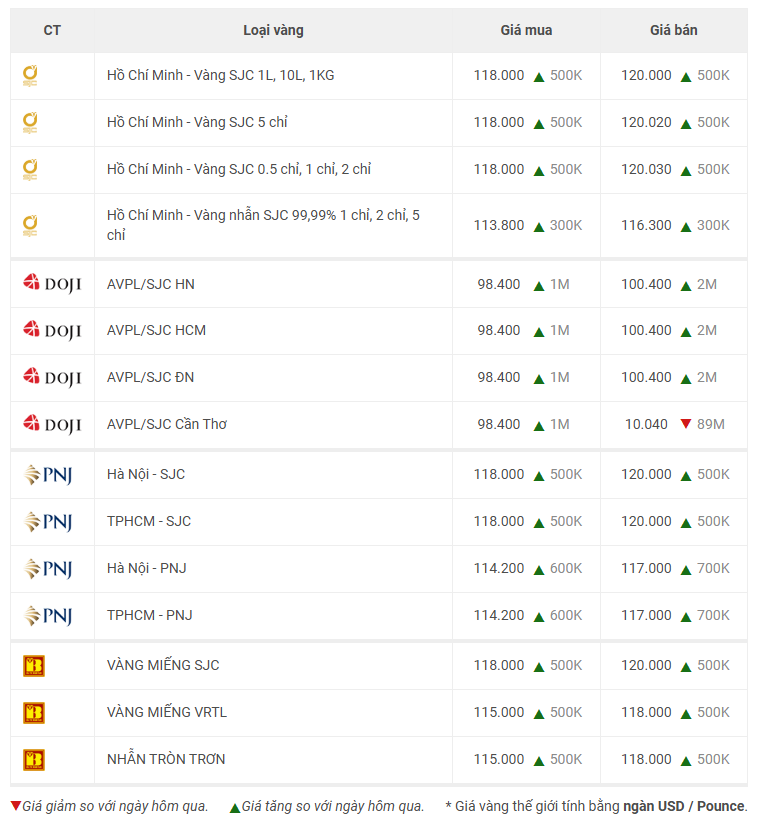Screen dimensions: 759x834
Task: Click the DOJI logo in AVPL/SJC Cần Thơ row
Action: coord(52,424)
